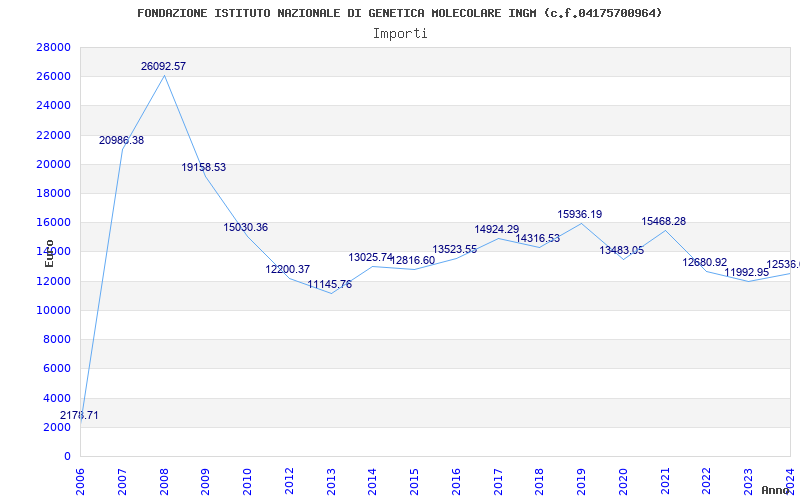Click the x-axis year 2009

coord(206,482)
